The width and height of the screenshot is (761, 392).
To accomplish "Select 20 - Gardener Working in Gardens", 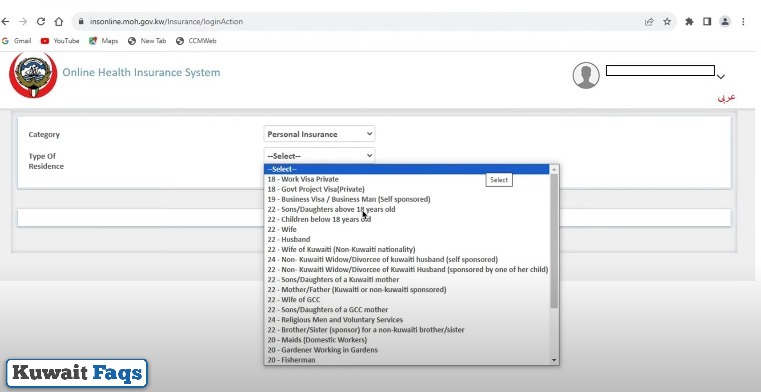I will (407, 350).
